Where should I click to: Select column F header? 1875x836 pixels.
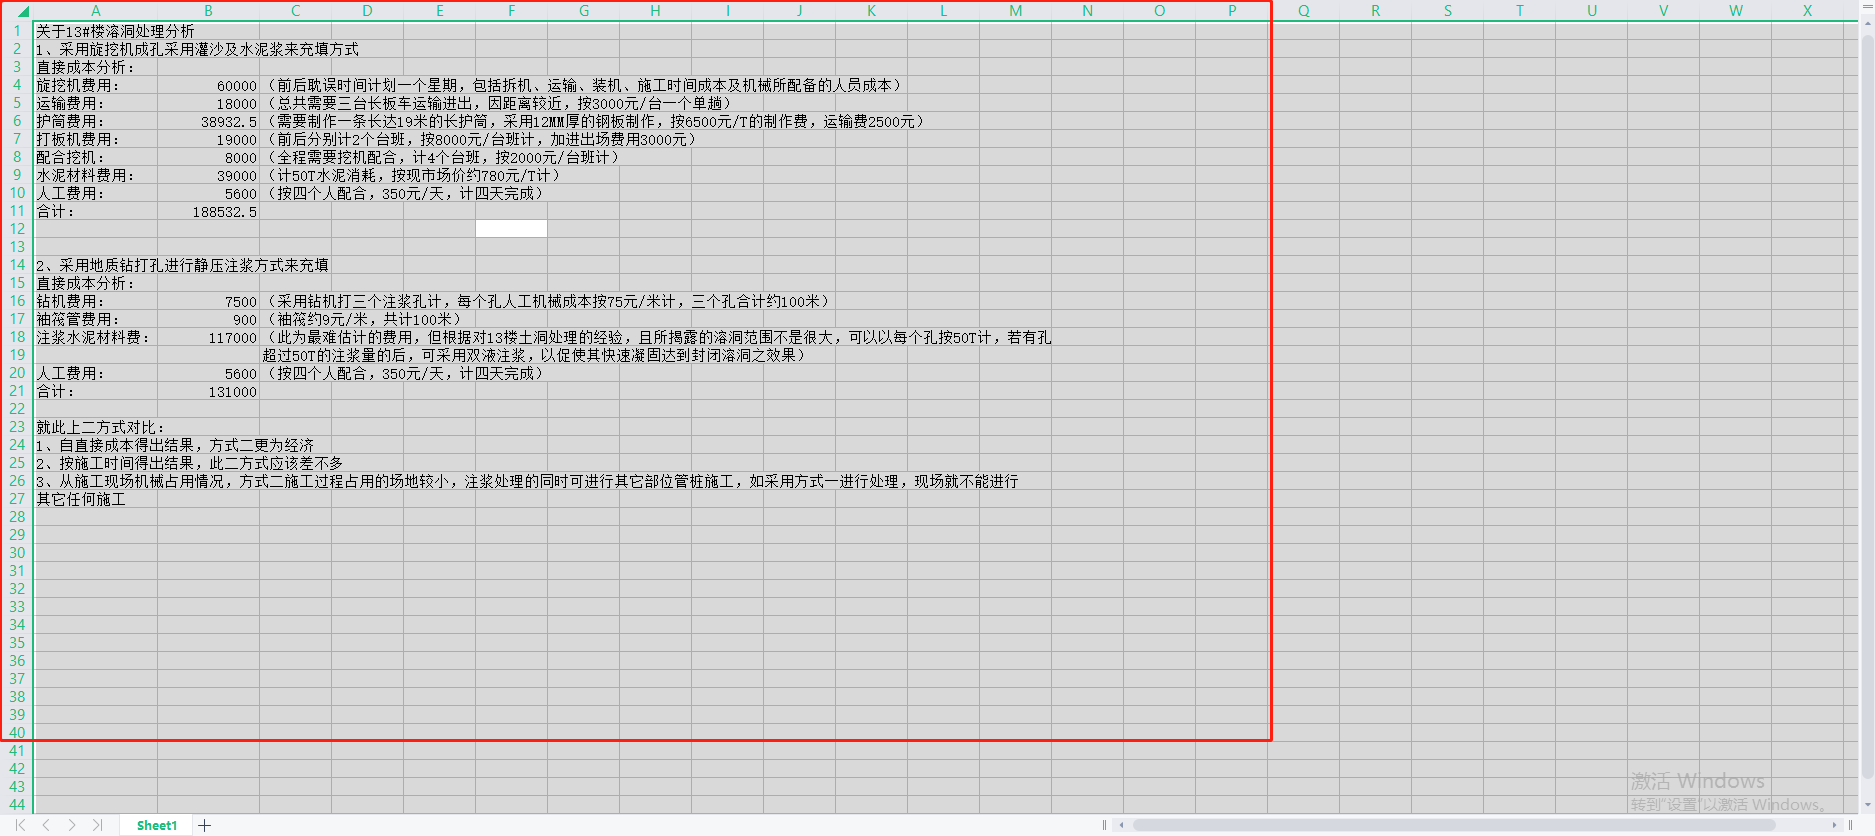(511, 11)
